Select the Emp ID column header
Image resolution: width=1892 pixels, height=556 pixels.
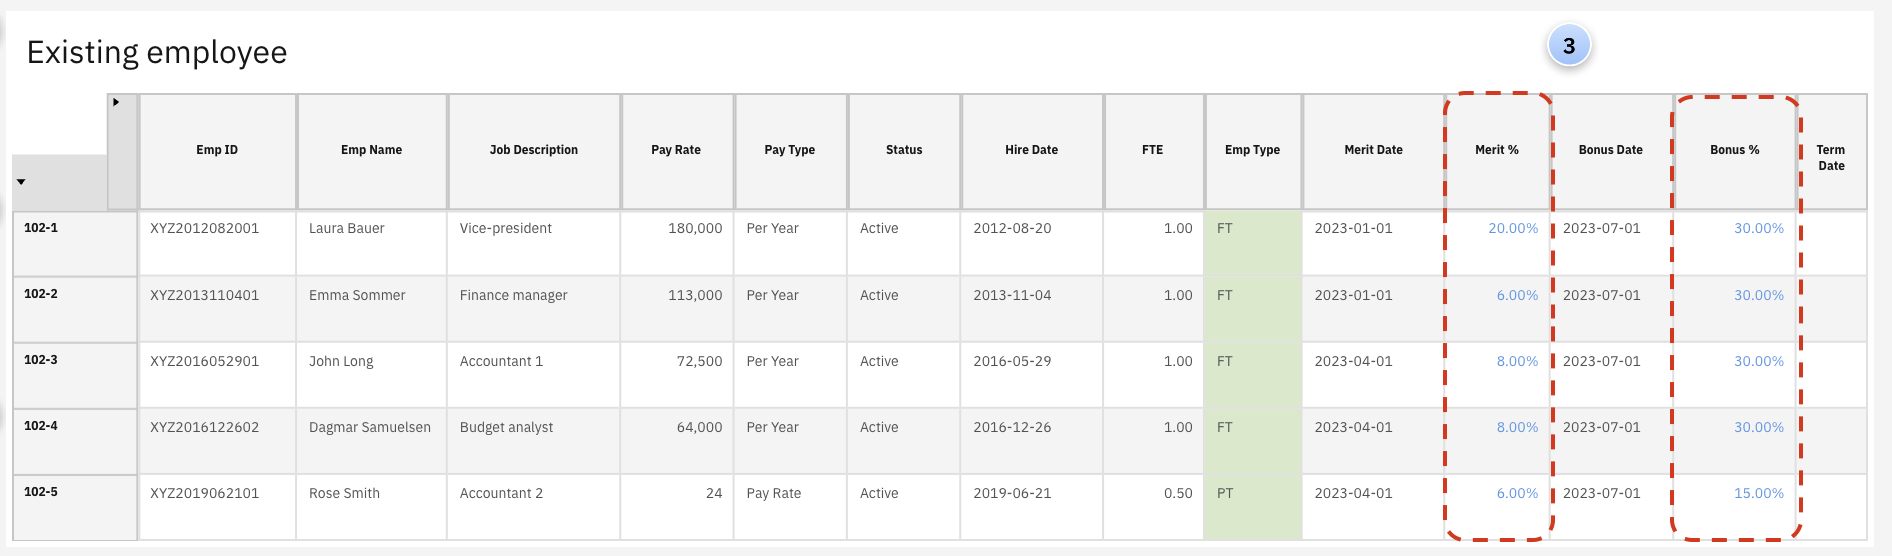(217, 150)
